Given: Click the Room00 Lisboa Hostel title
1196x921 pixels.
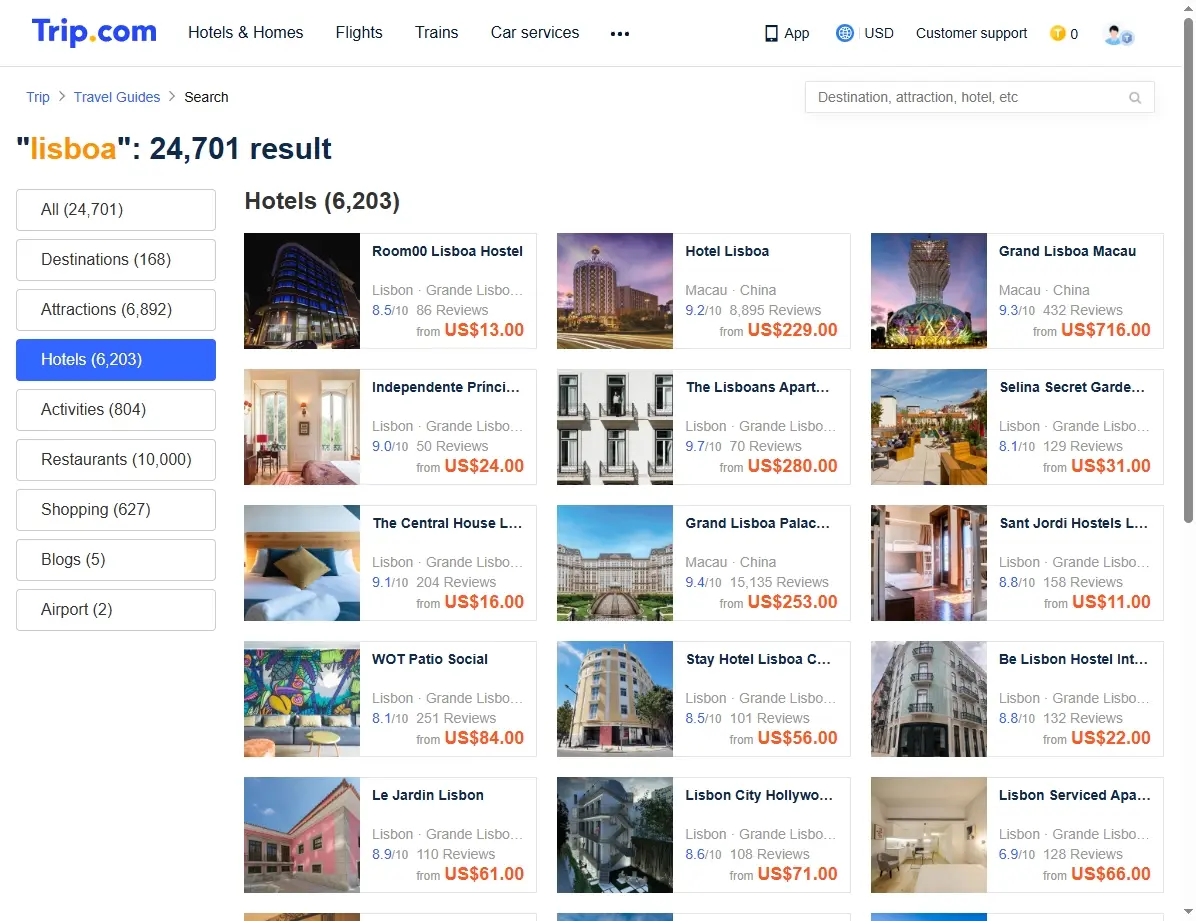Looking at the screenshot, I should [447, 251].
